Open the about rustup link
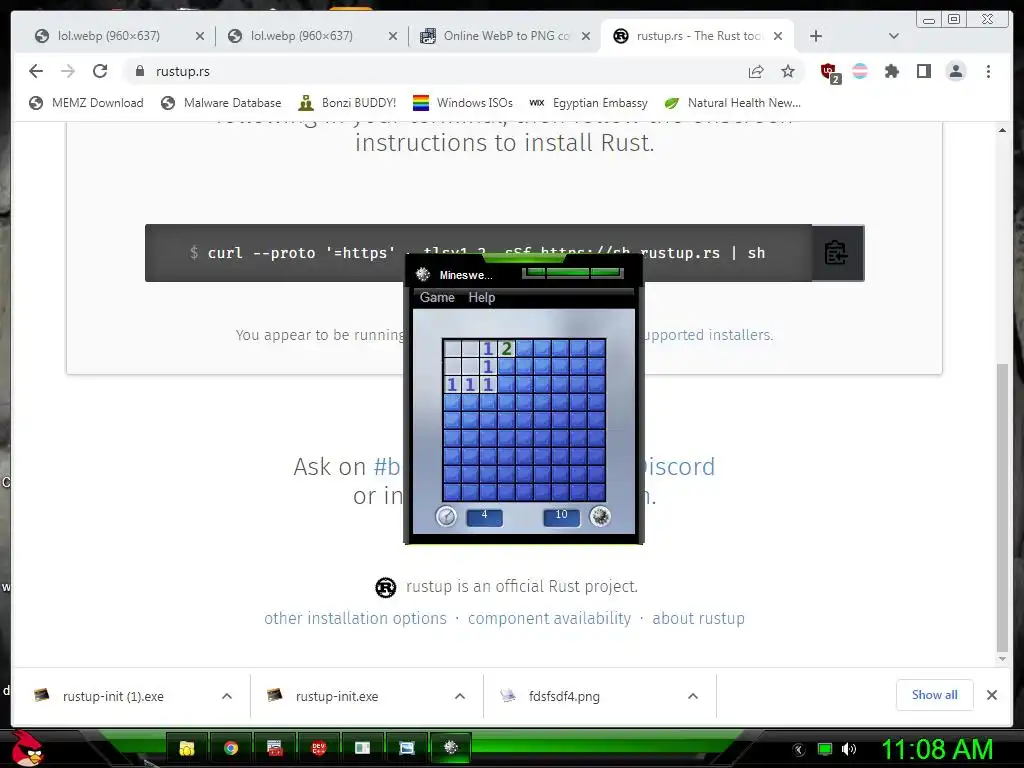1024x768 pixels. 698,618
